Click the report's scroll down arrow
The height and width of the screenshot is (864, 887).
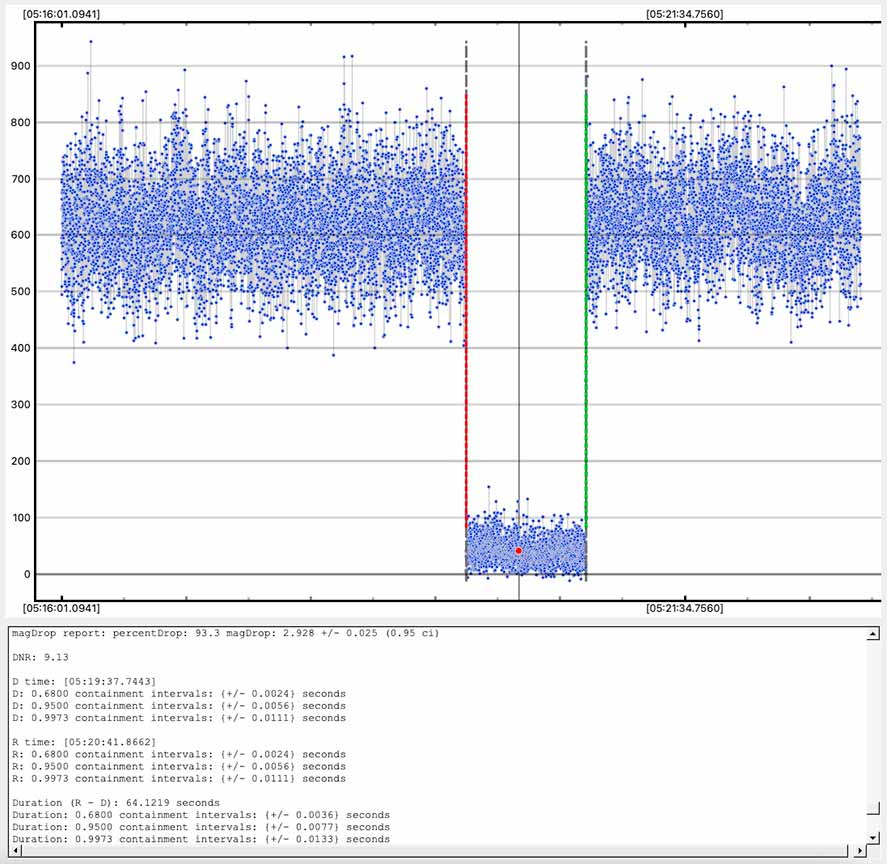point(873,837)
